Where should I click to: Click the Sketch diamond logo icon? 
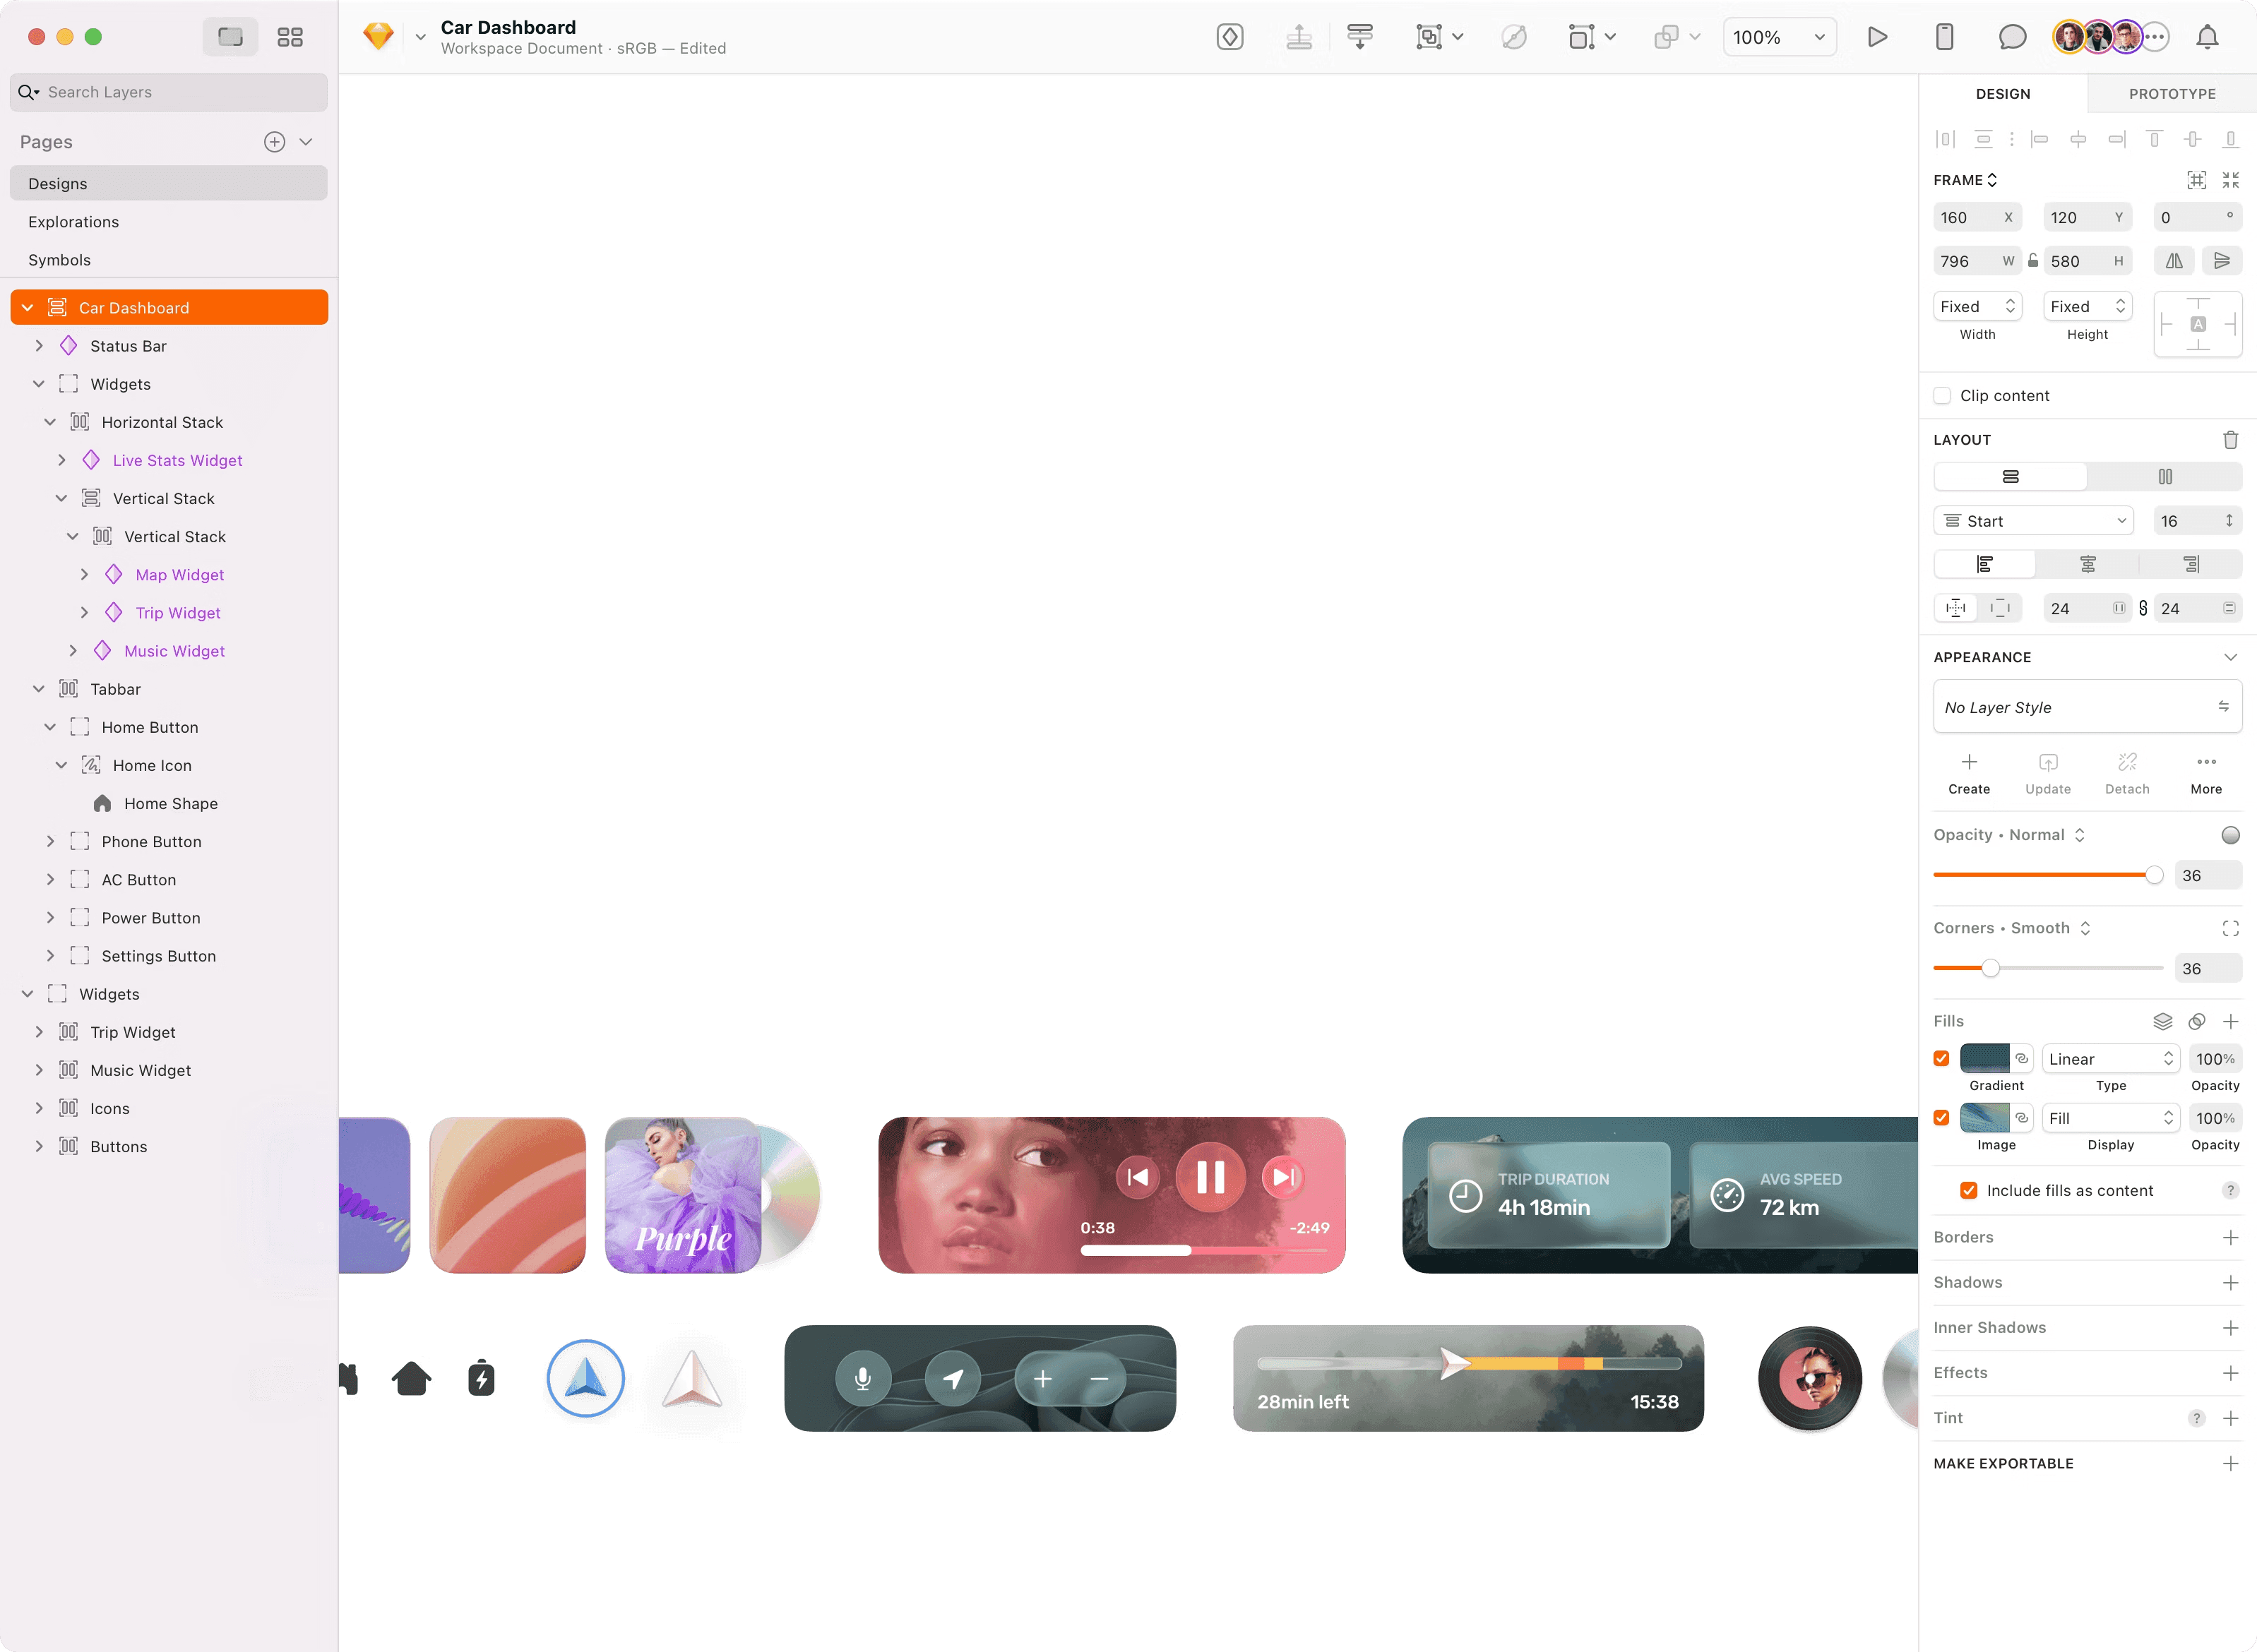(x=378, y=37)
